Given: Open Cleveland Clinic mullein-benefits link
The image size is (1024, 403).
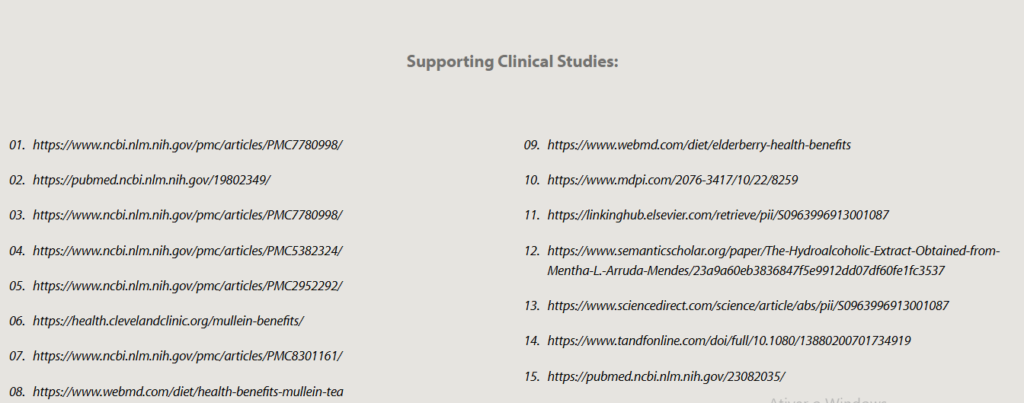Looking at the screenshot, I should [x=168, y=321].
